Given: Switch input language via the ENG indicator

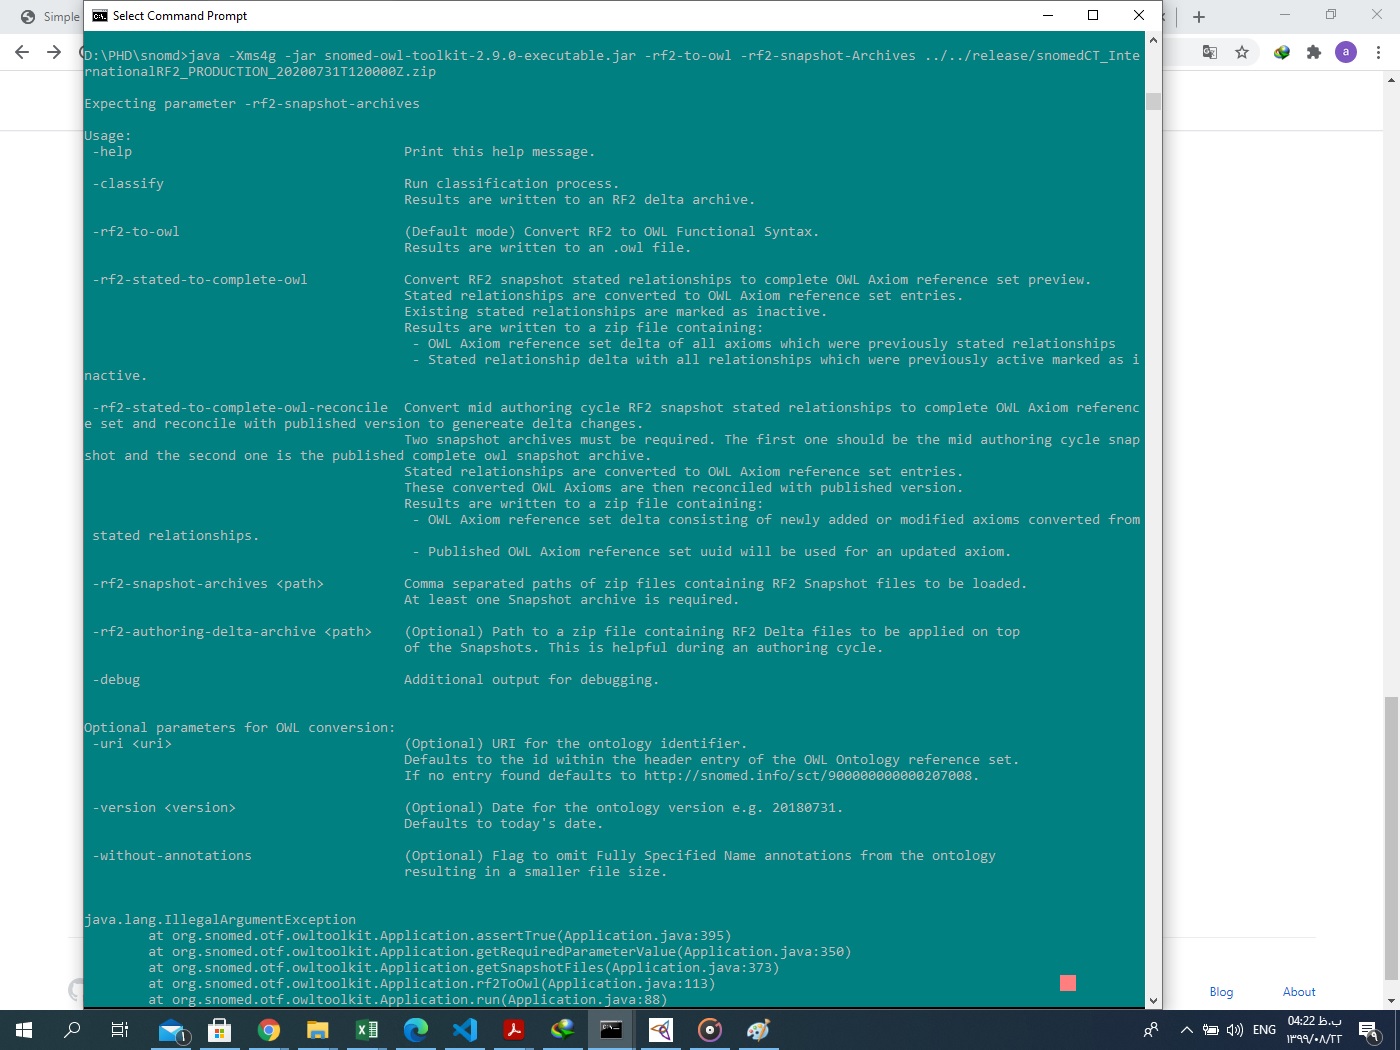Looking at the screenshot, I should click(1262, 1029).
